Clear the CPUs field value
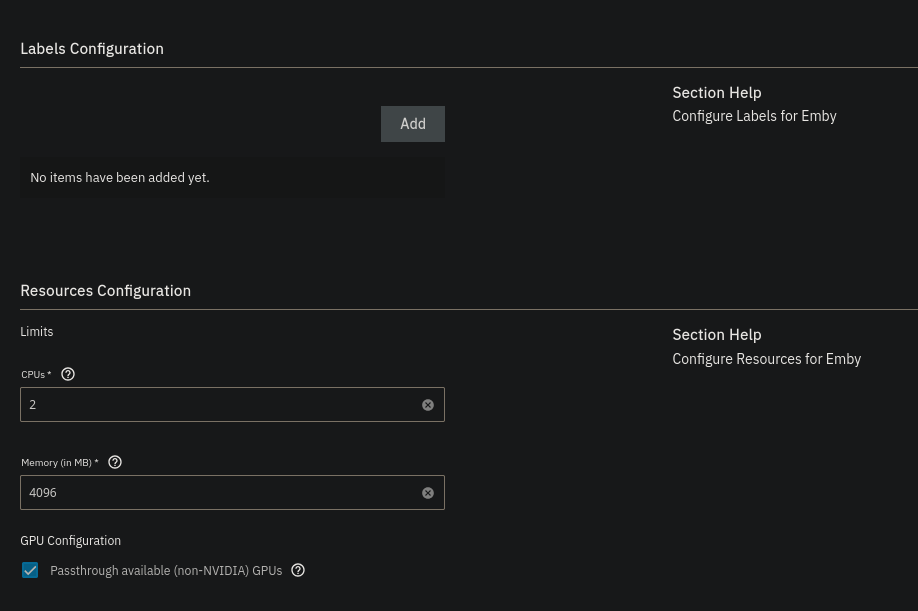The height and width of the screenshot is (611, 918). pyautogui.click(x=428, y=405)
